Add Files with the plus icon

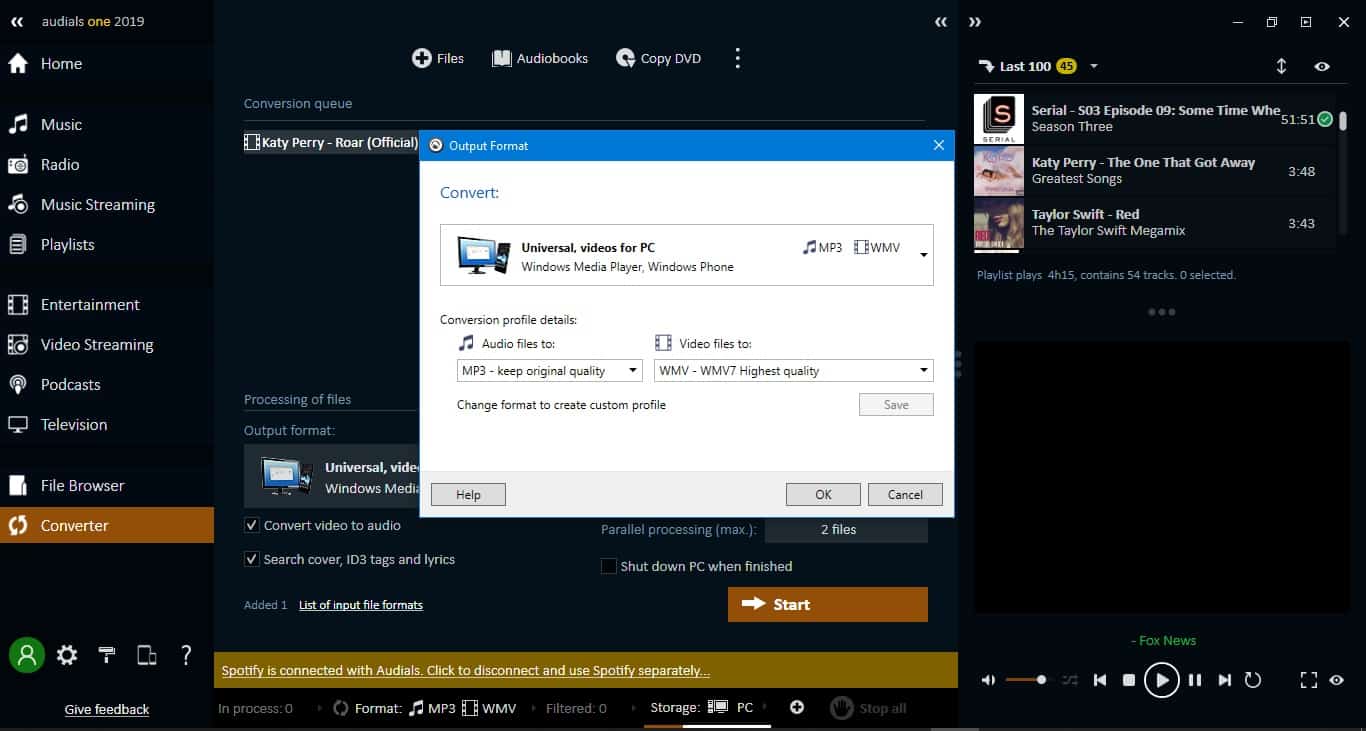tap(438, 59)
